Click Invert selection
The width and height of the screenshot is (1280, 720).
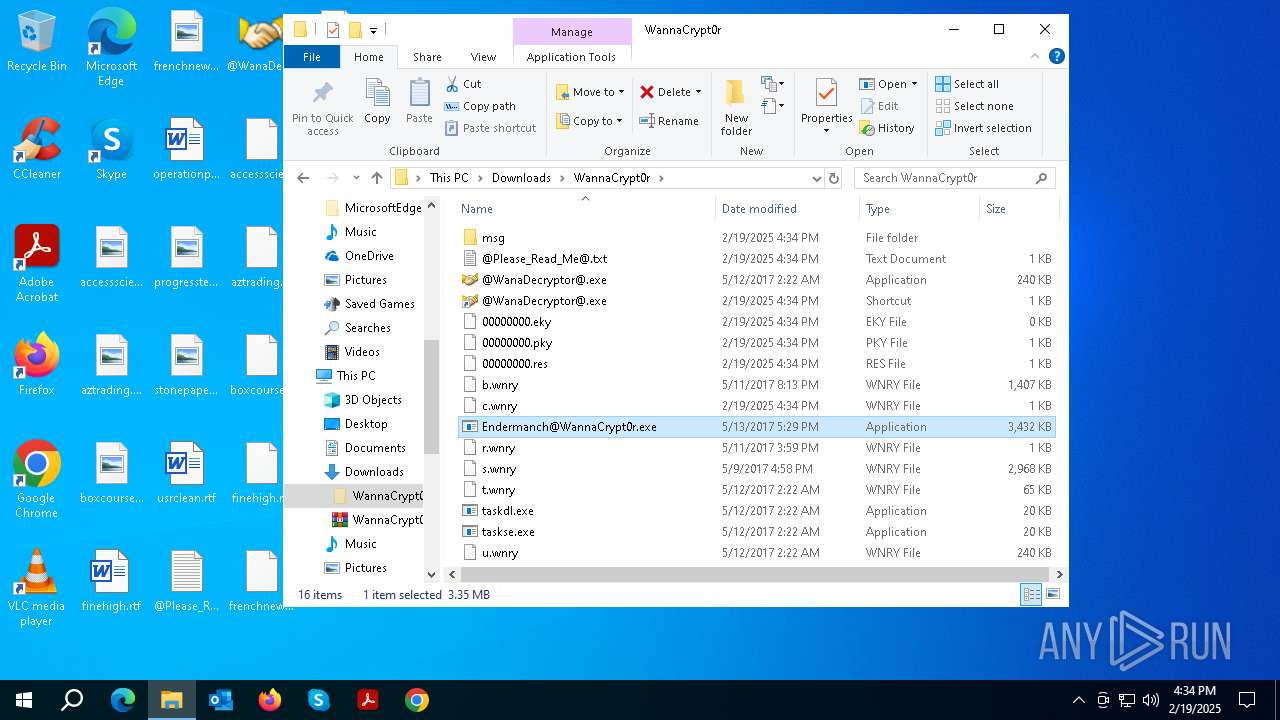(983, 128)
